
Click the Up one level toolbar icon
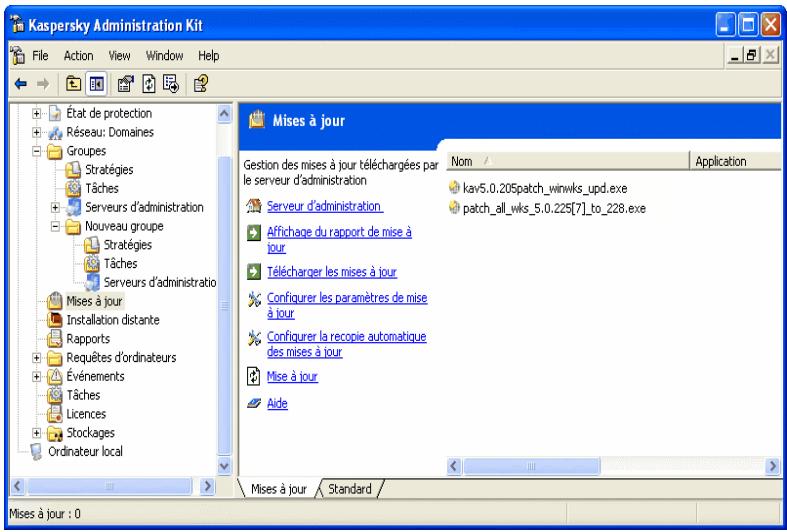(x=74, y=84)
